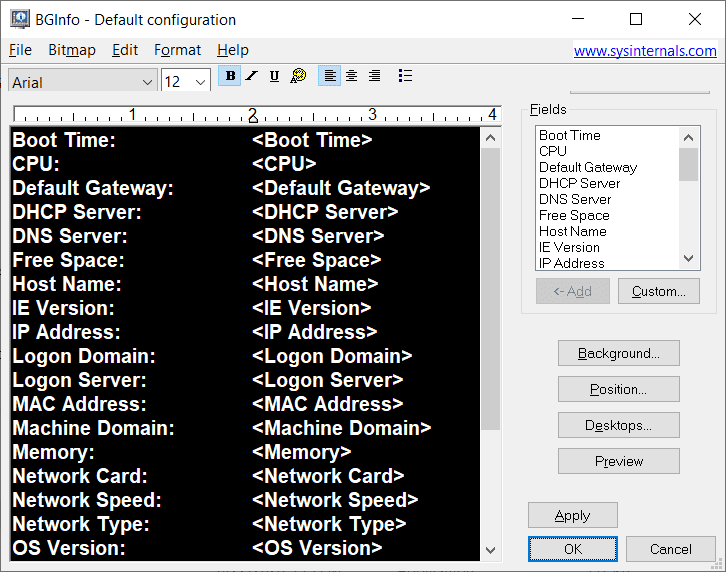Image resolution: width=726 pixels, height=572 pixels.
Task: Open the Edit menu
Action: point(125,50)
